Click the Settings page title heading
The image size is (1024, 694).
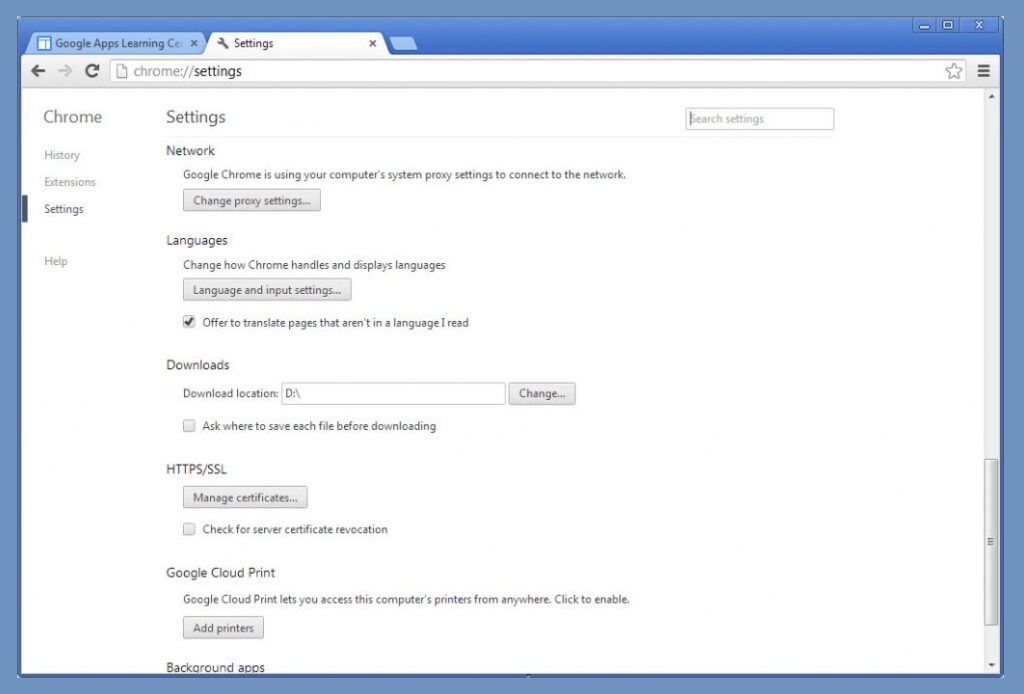coord(195,117)
